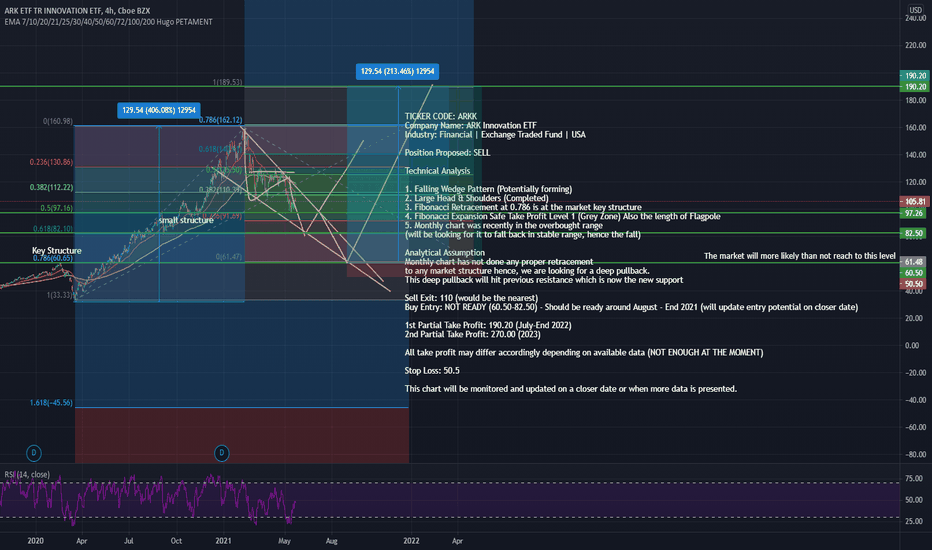Click the 1(189.53) Fibonacci level label

click(x=228, y=82)
